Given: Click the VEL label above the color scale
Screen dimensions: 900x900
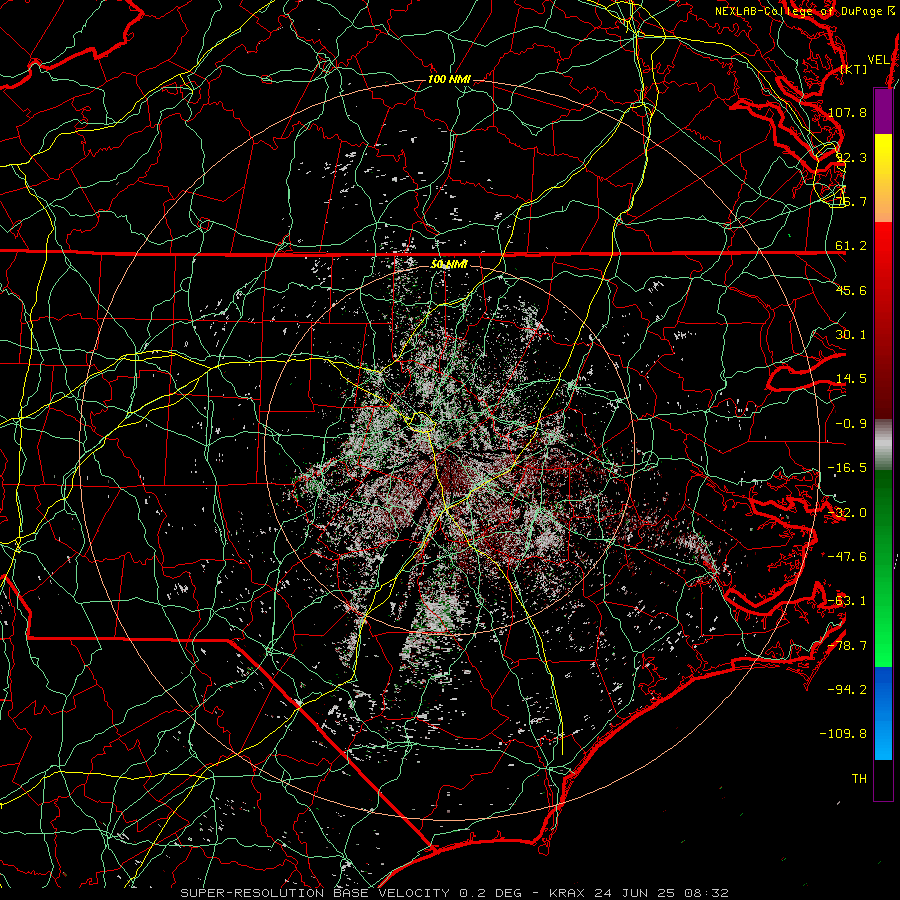Looking at the screenshot, I should (878, 60).
